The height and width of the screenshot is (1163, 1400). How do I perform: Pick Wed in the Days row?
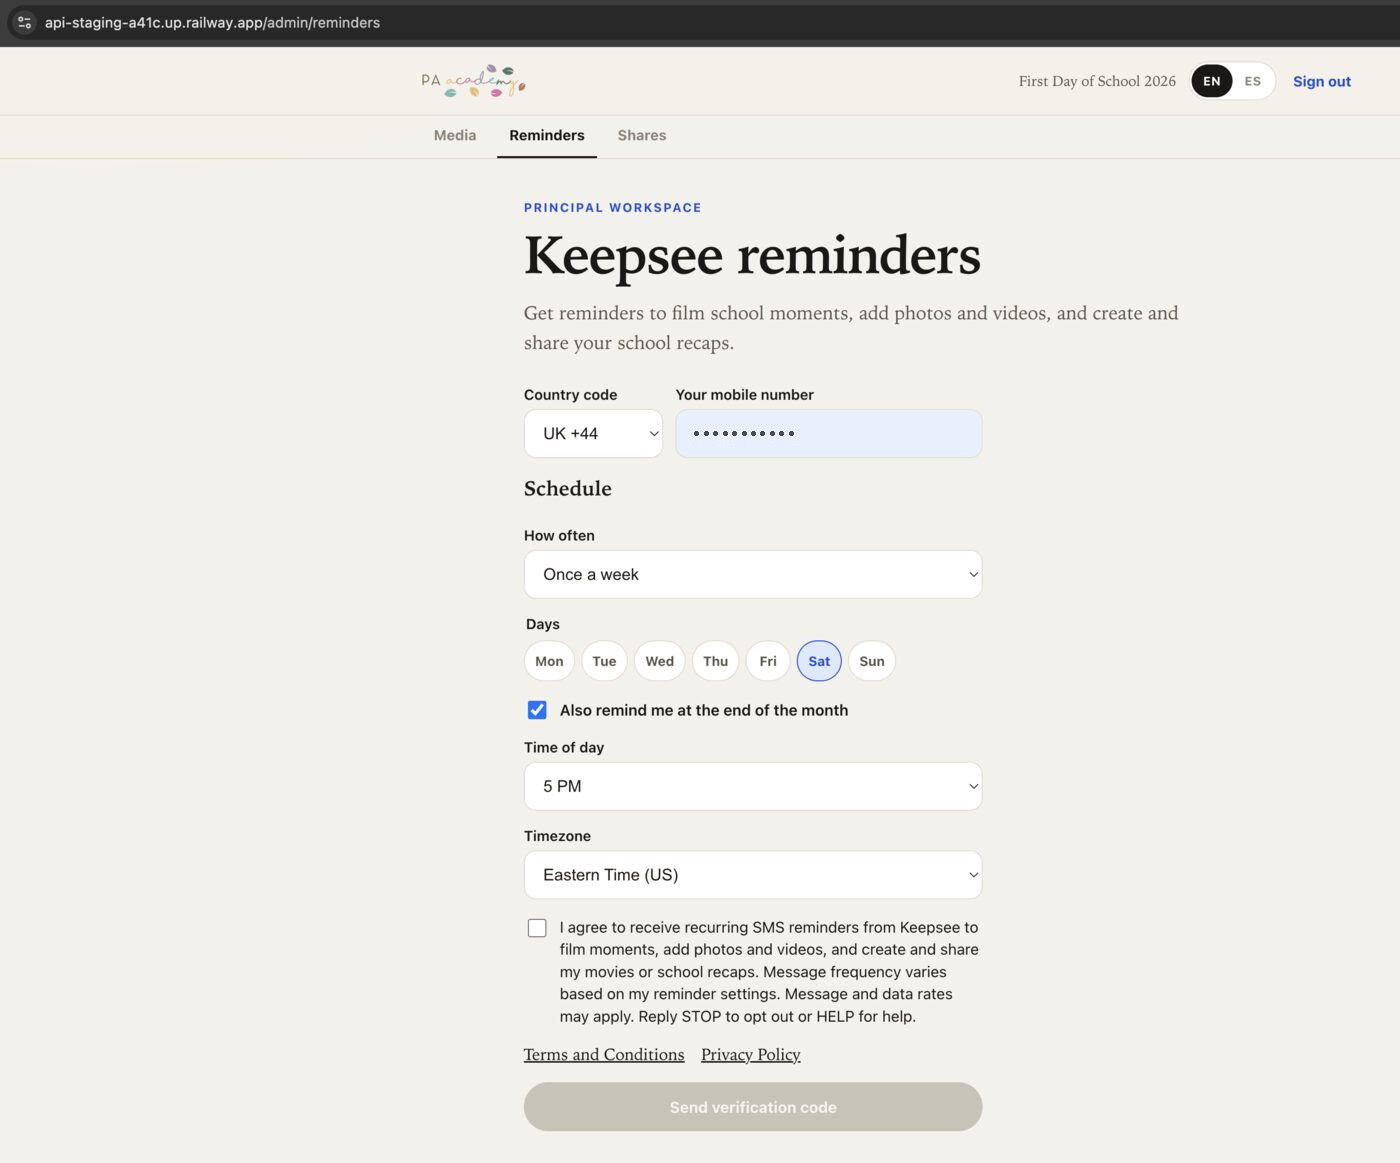pos(660,661)
